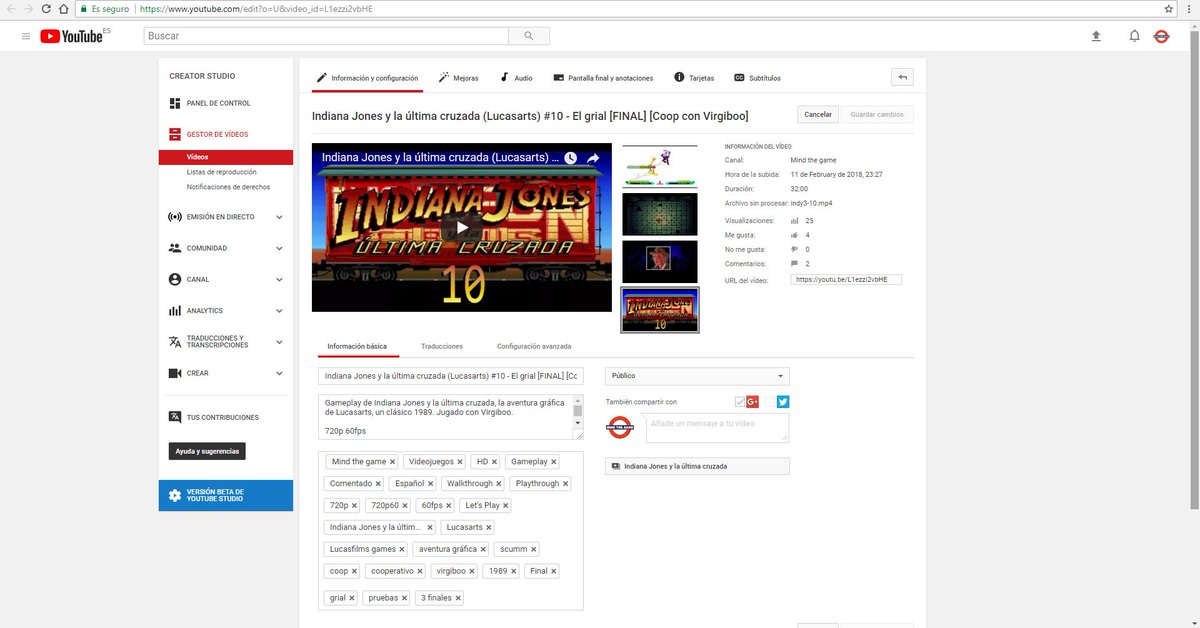This screenshot has width=1200, height=628.
Task: Click Ayuda y sugerencias button
Action: point(207,451)
